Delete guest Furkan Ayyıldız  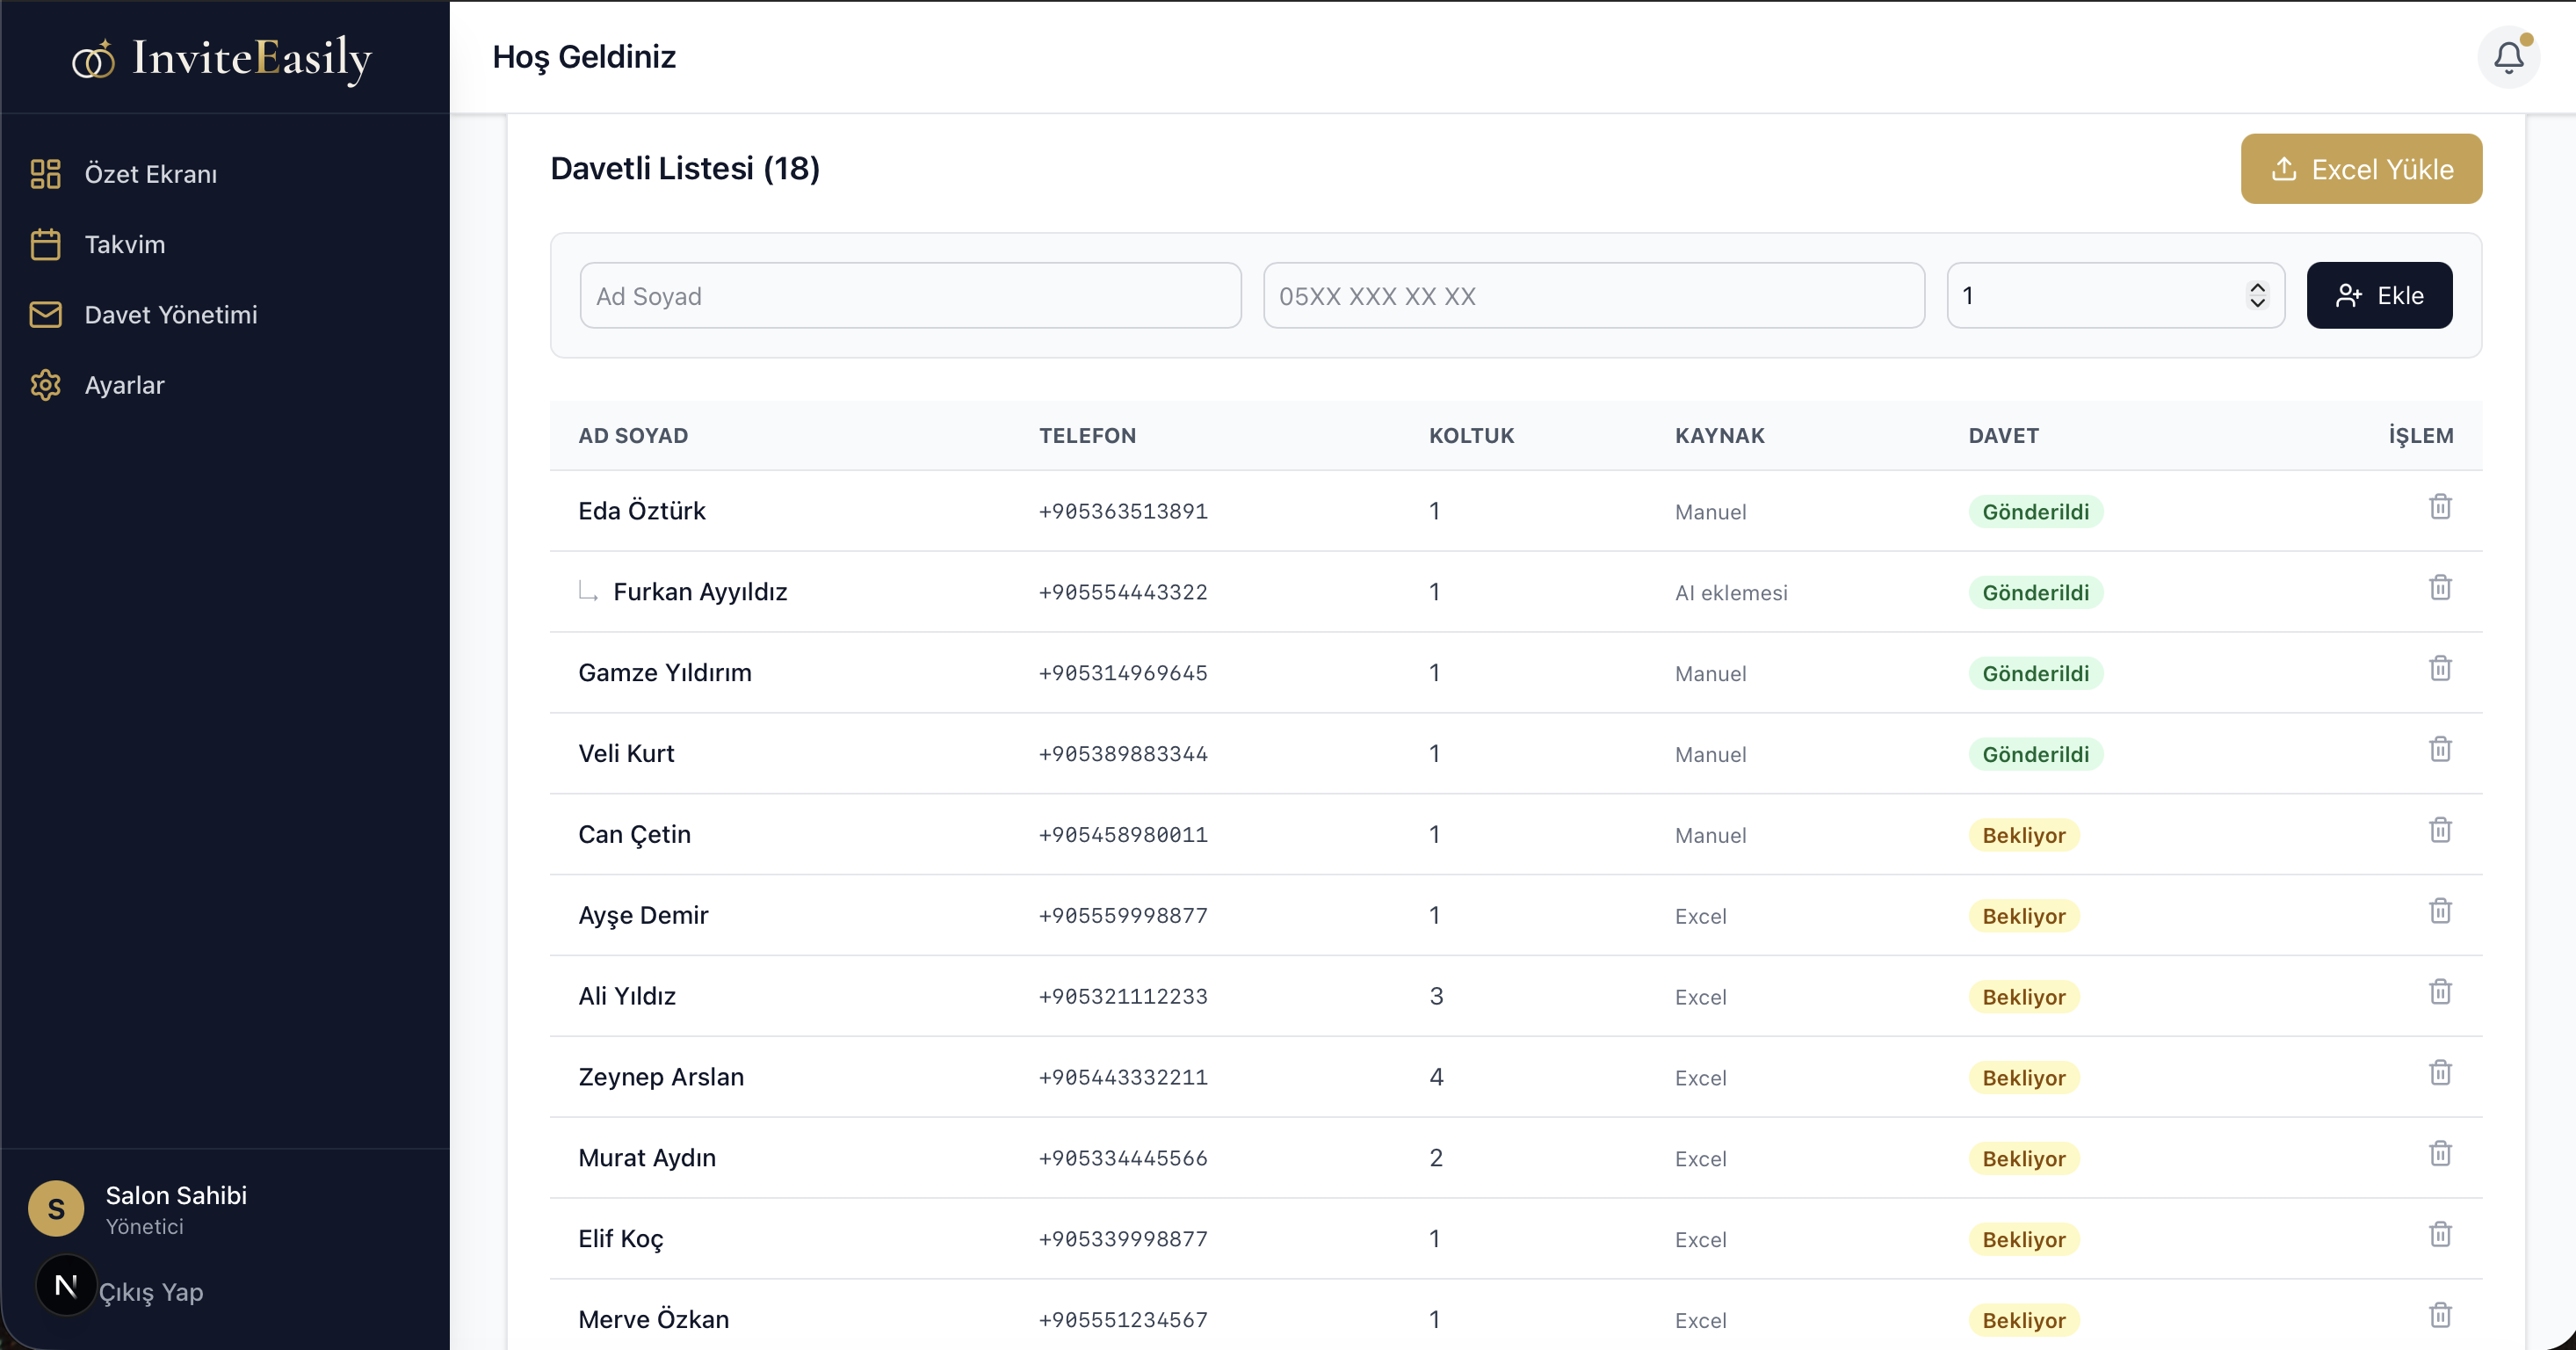point(2440,588)
